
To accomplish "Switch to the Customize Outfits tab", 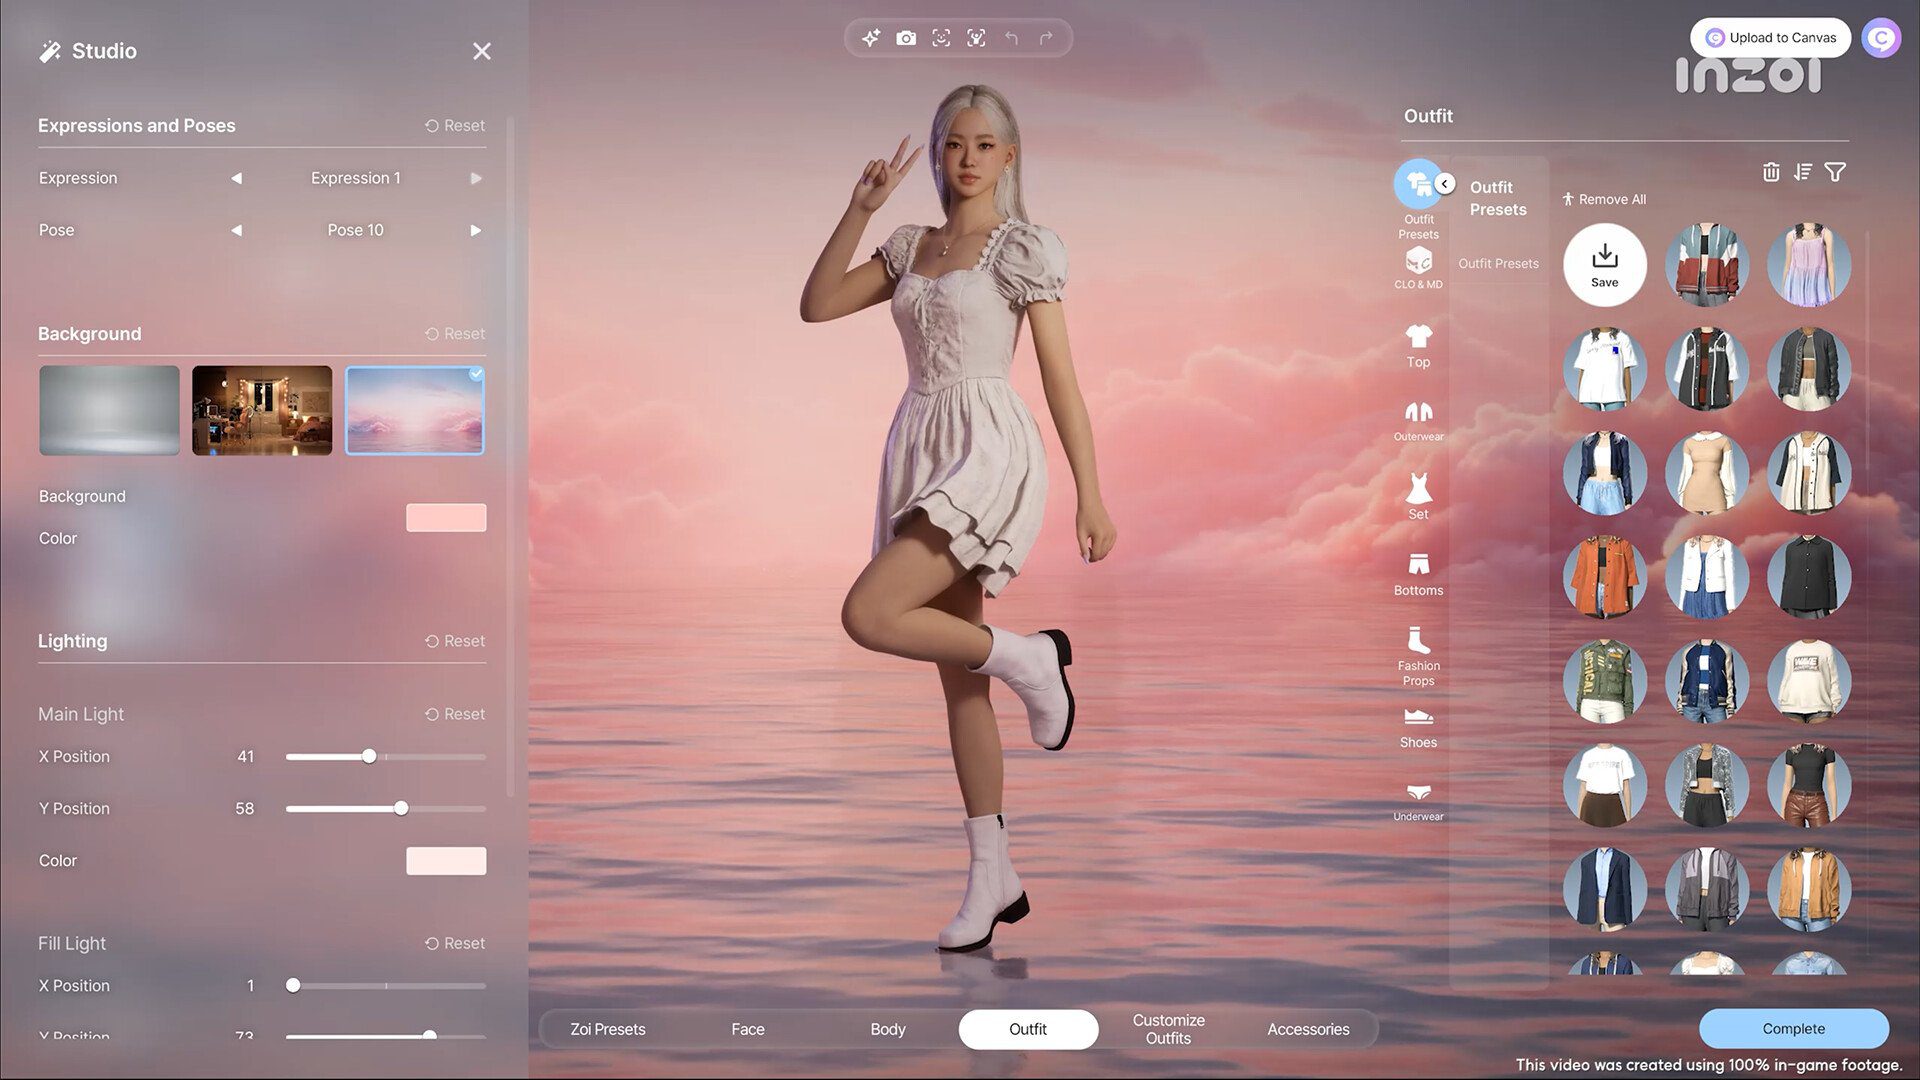I will tap(1168, 1029).
